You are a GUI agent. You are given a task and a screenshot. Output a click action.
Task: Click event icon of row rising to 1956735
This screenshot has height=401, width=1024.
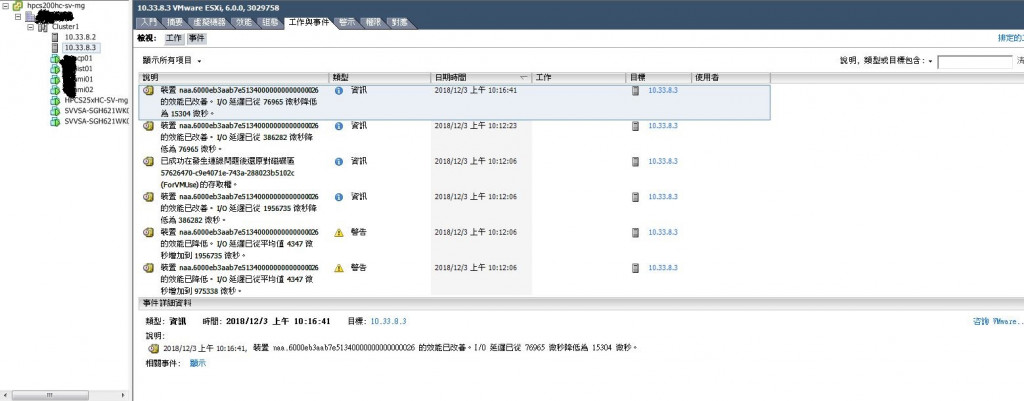[x=149, y=233]
